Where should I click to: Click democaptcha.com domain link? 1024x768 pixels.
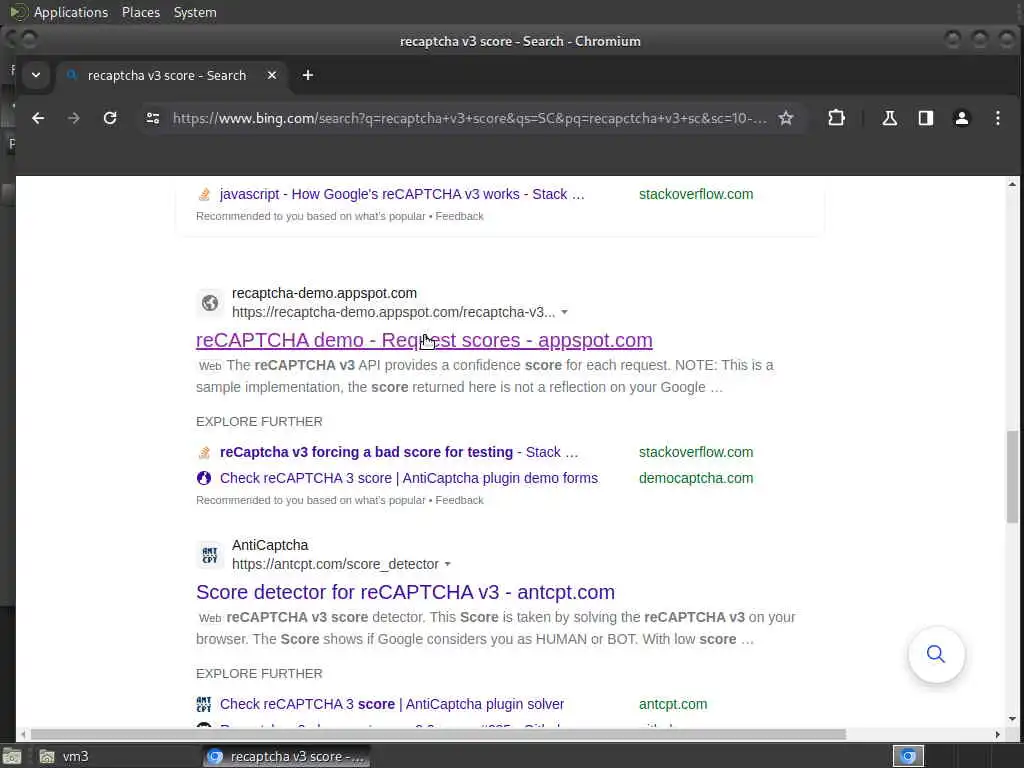tap(696, 478)
